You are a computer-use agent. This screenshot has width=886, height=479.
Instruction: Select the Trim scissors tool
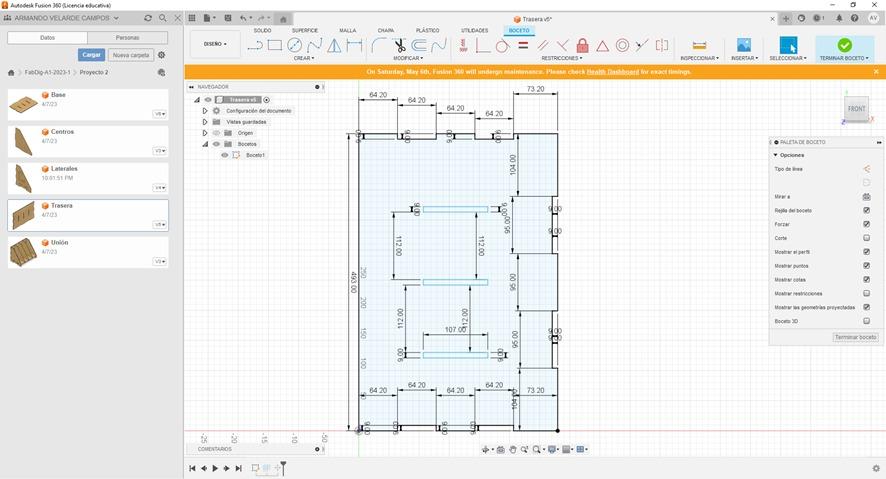399,45
